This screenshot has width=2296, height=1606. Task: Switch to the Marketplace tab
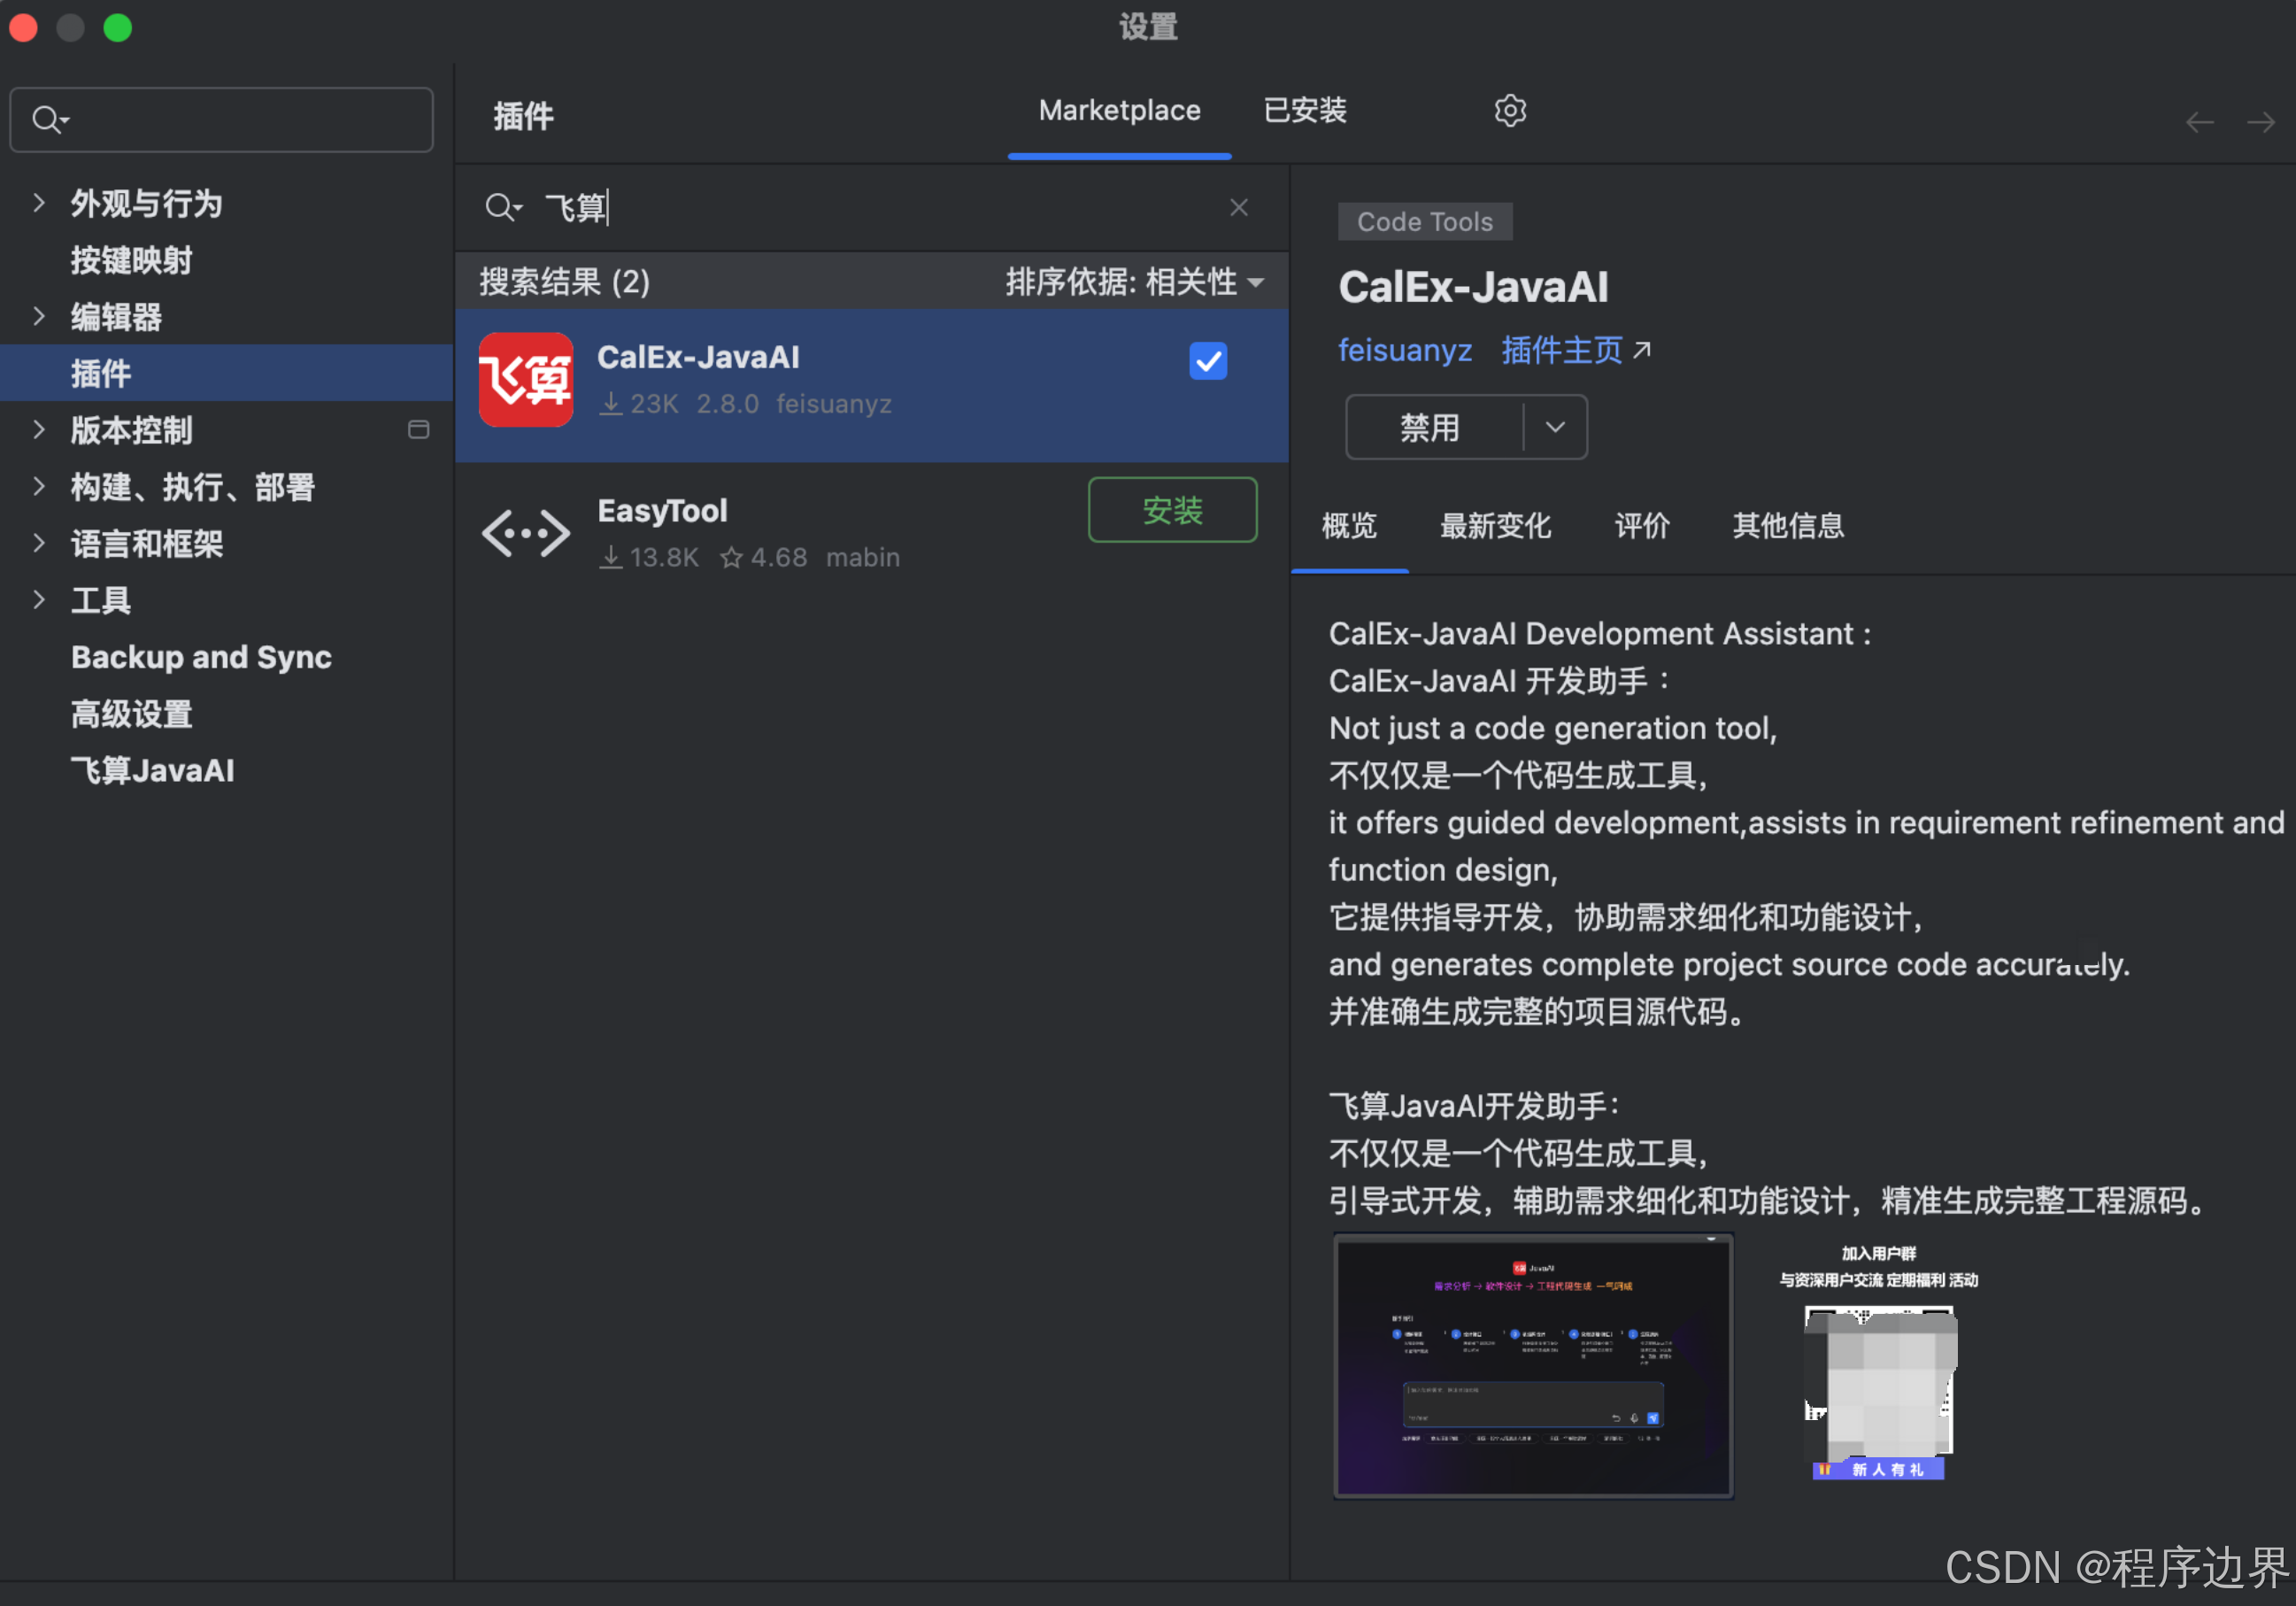pyautogui.click(x=1119, y=110)
